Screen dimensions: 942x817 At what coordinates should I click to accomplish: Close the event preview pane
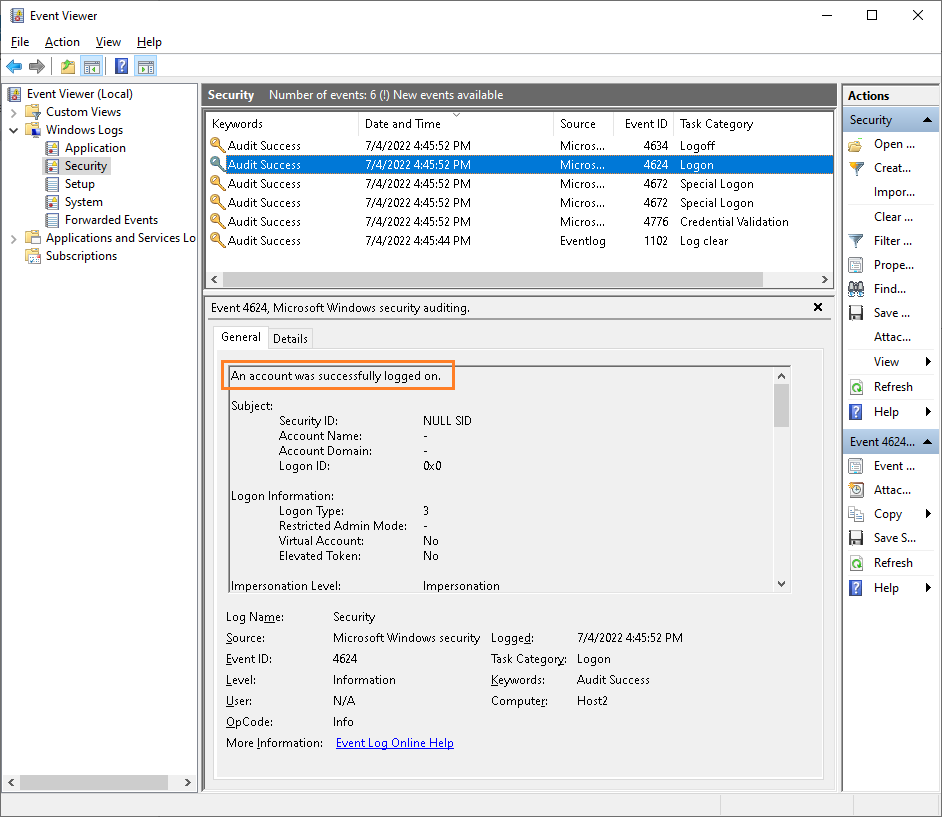point(818,307)
